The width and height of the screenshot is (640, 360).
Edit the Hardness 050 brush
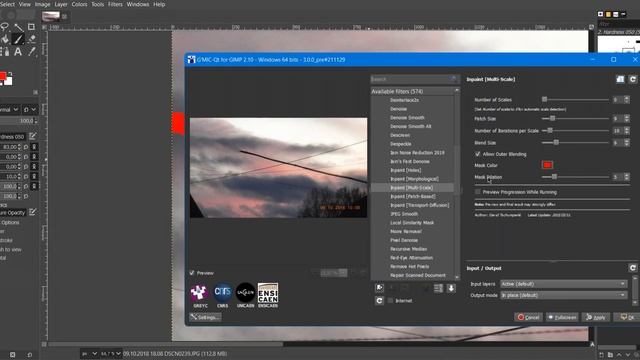pos(32,136)
